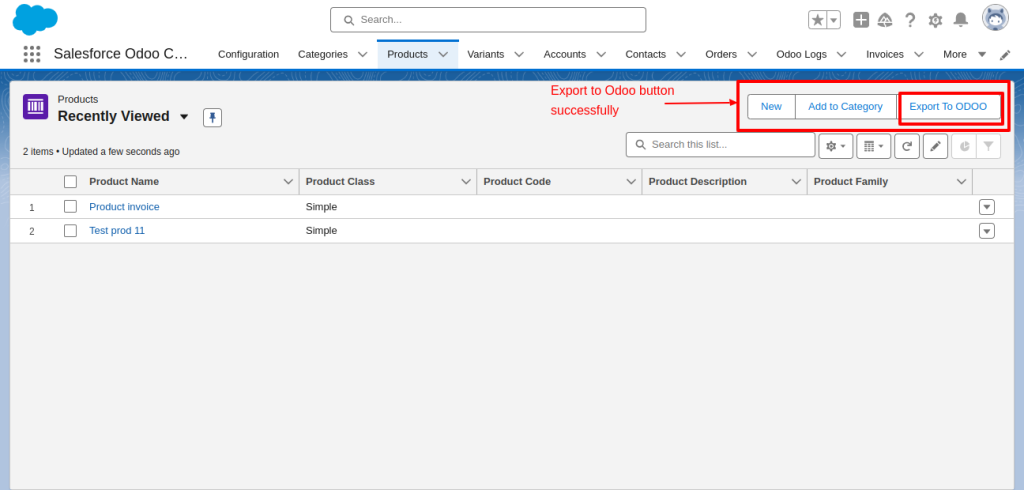This screenshot has width=1024, height=490.
Task: Open the Categories tab chevron
Action: coord(362,55)
